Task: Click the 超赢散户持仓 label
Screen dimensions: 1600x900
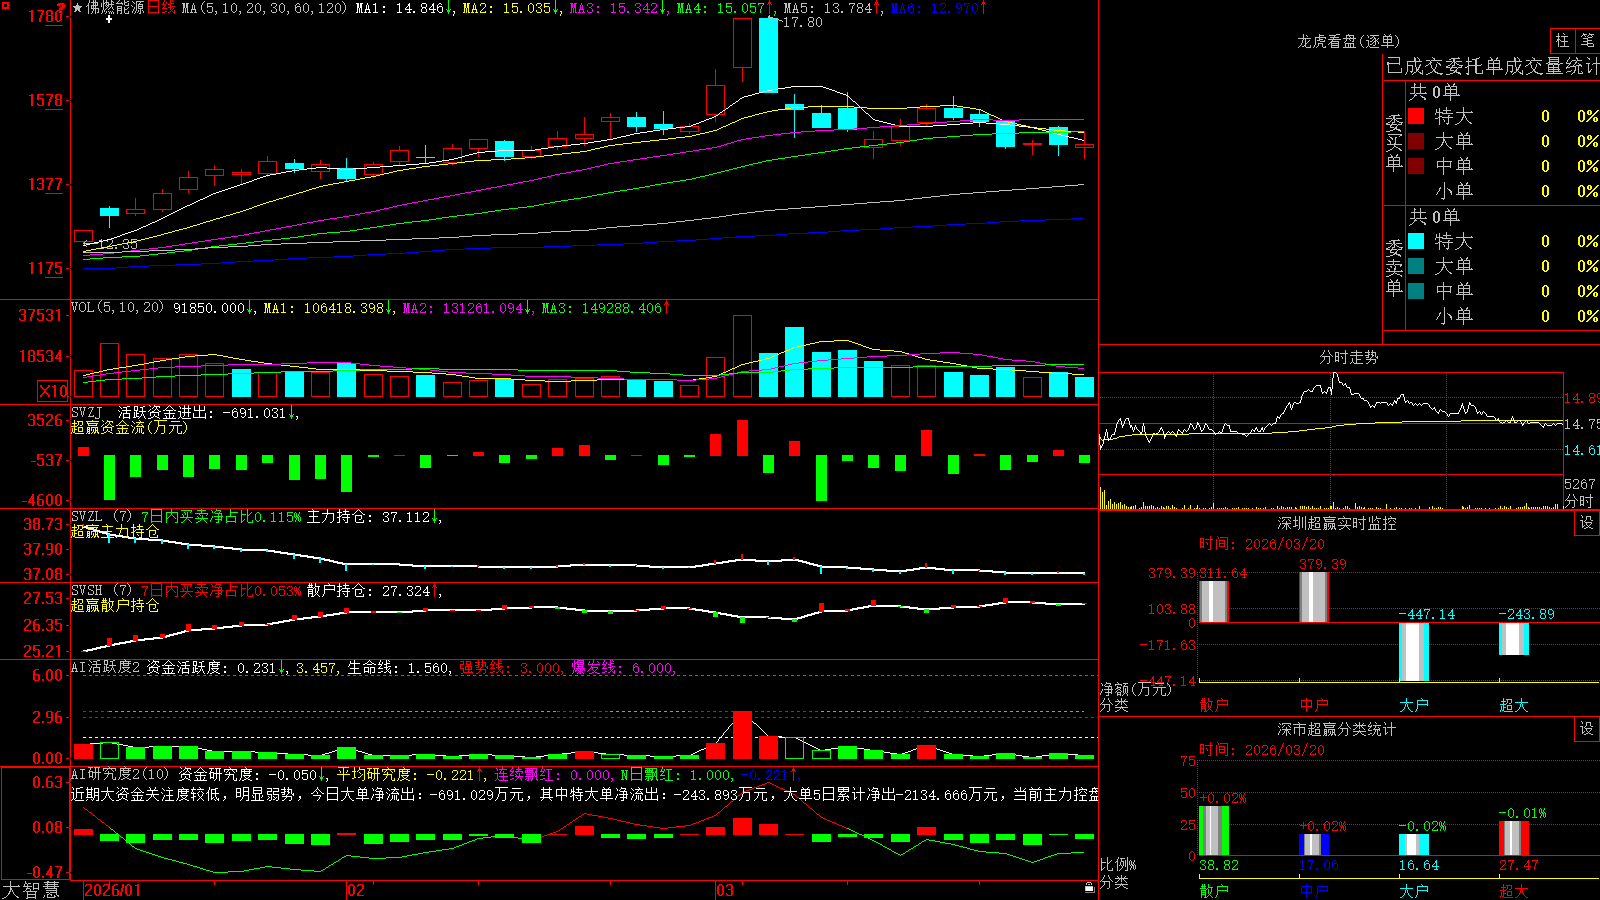Action: tap(115, 605)
